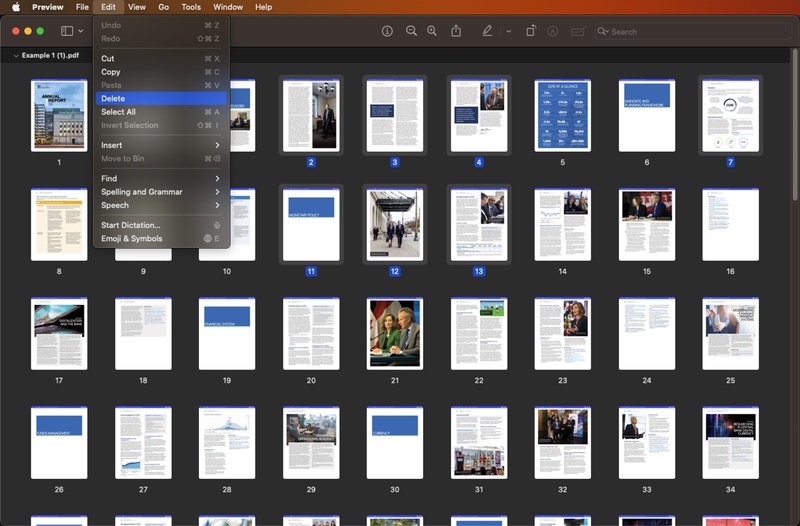Choose Copy in the Edit menu

(x=161, y=72)
